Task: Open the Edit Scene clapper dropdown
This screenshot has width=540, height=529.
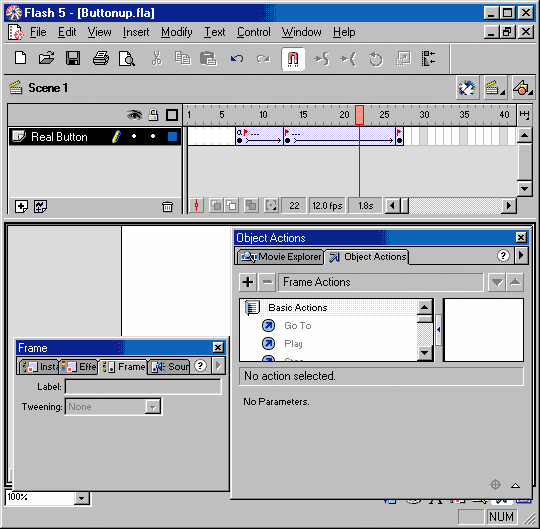Action: [x=495, y=88]
